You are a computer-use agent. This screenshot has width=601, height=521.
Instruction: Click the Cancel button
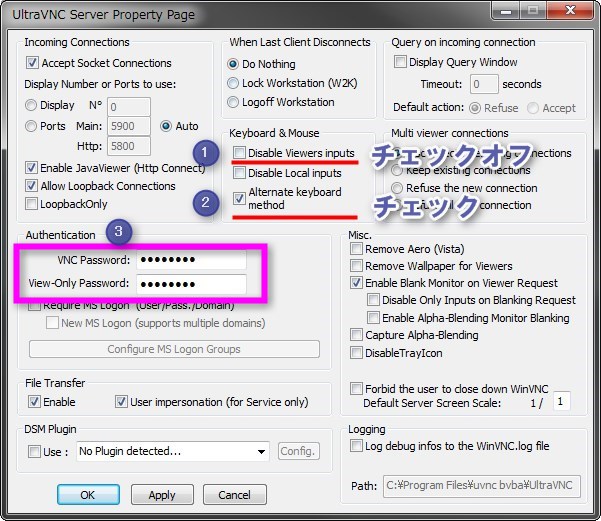tap(235, 495)
